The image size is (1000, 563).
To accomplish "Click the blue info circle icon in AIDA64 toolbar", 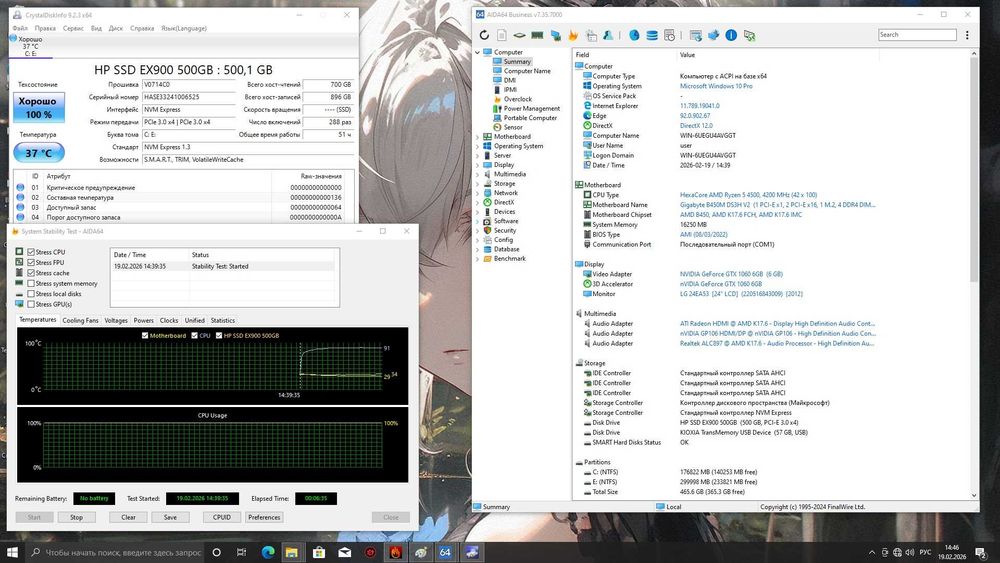I will (x=731, y=35).
